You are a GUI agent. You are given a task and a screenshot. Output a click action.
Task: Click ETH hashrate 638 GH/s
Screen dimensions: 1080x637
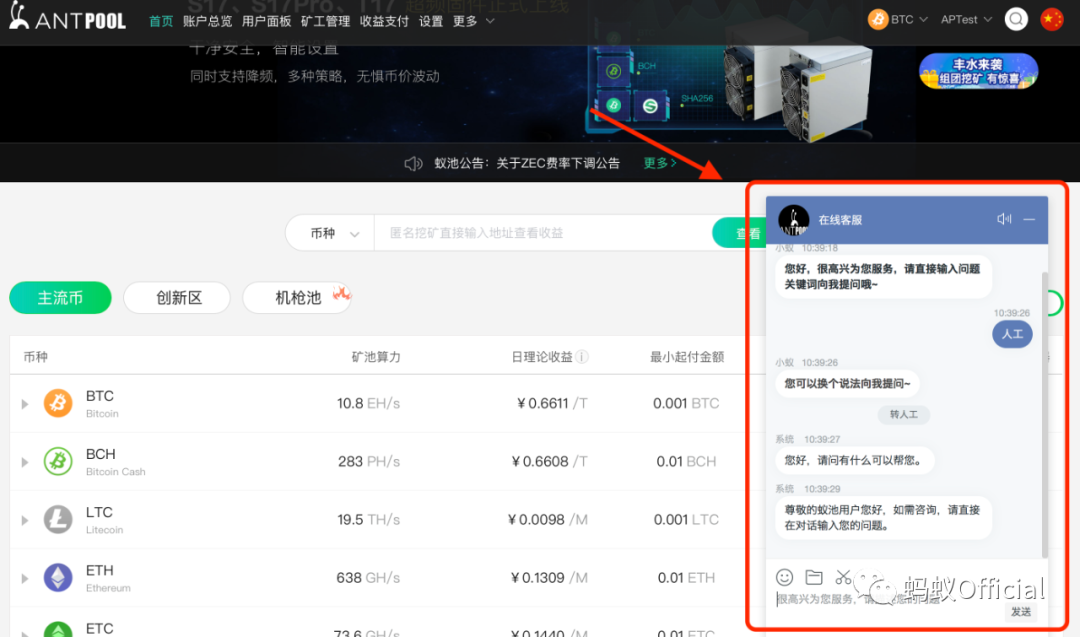pyautogui.click(x=368, y=578)
